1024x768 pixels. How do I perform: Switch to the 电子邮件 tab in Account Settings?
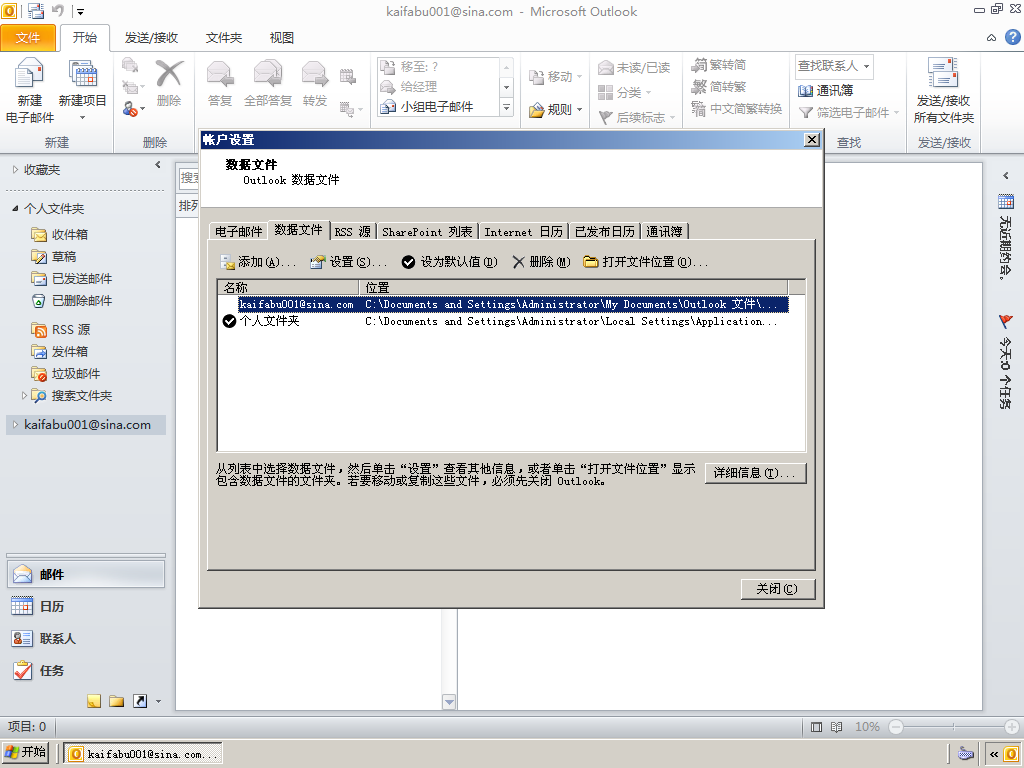point(238,231)
